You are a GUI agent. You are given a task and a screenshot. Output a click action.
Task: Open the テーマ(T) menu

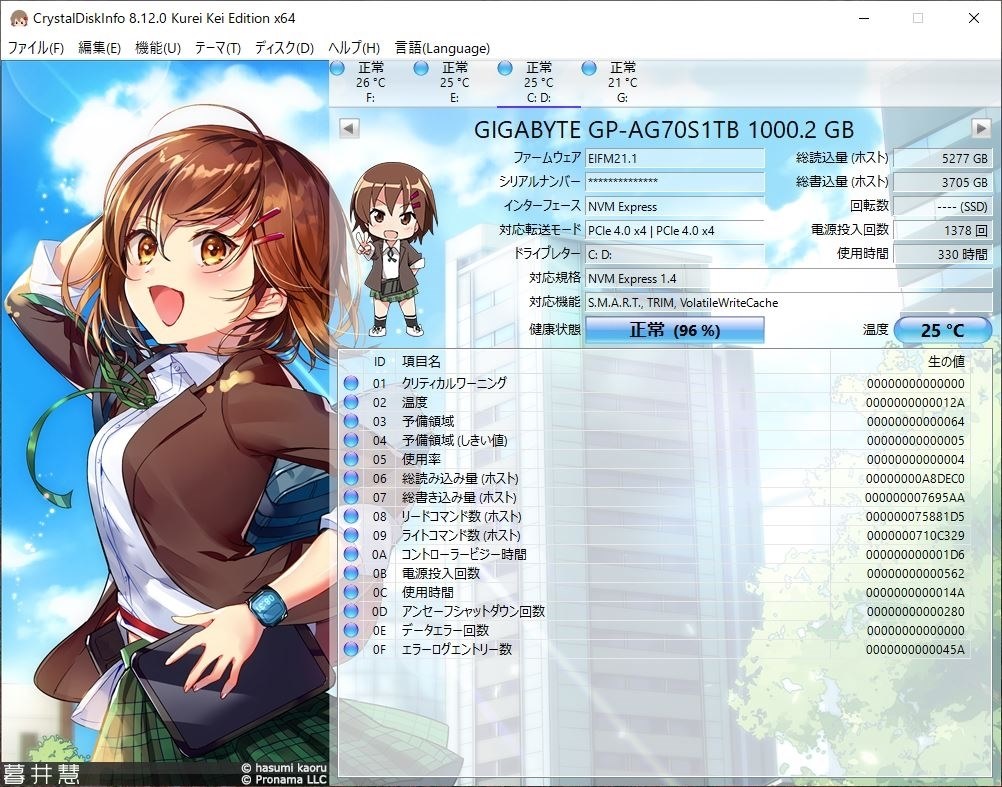(217, 48)
